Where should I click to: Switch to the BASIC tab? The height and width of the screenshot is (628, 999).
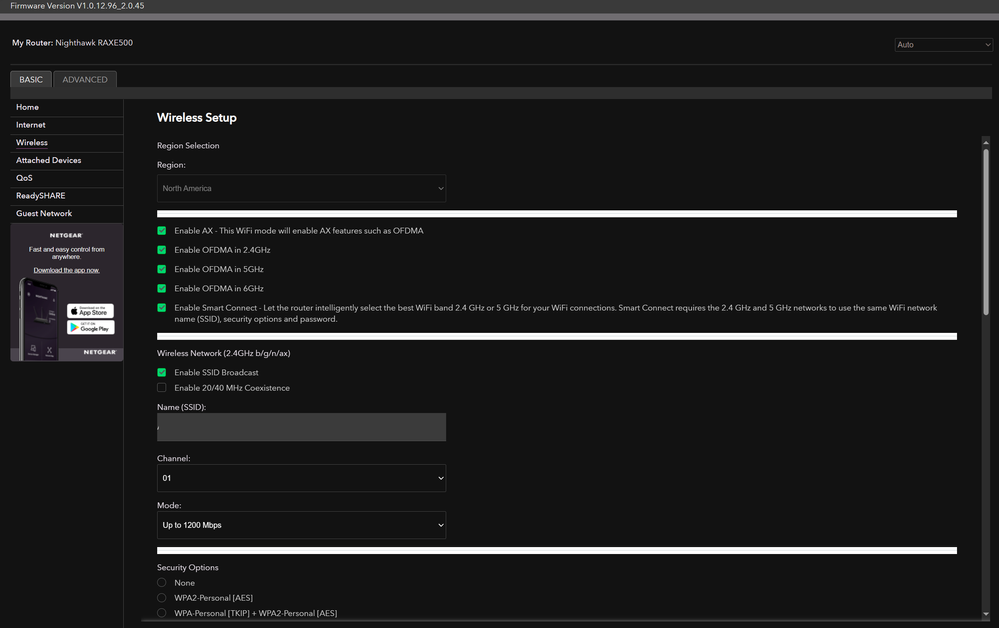31,80
